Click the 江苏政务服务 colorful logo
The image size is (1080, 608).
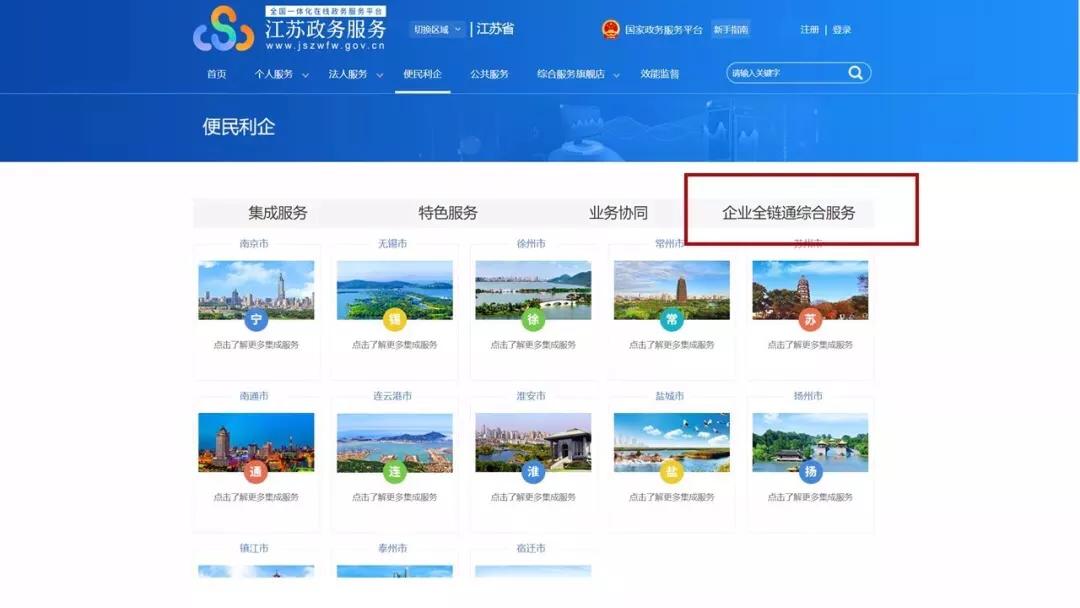point(222,32)
